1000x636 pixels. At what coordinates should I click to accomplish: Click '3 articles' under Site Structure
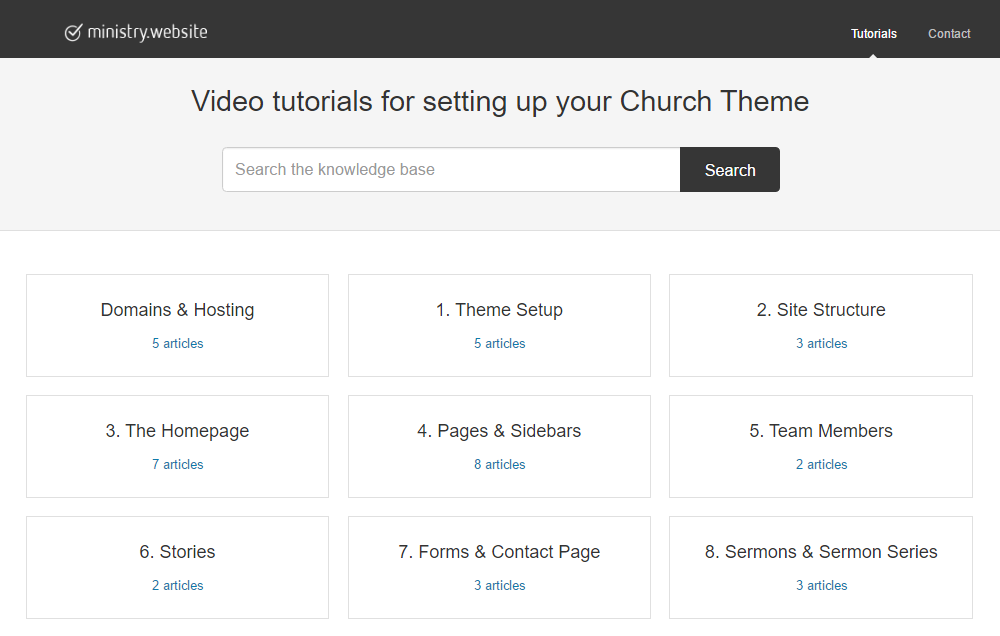[x=820, y=344]
